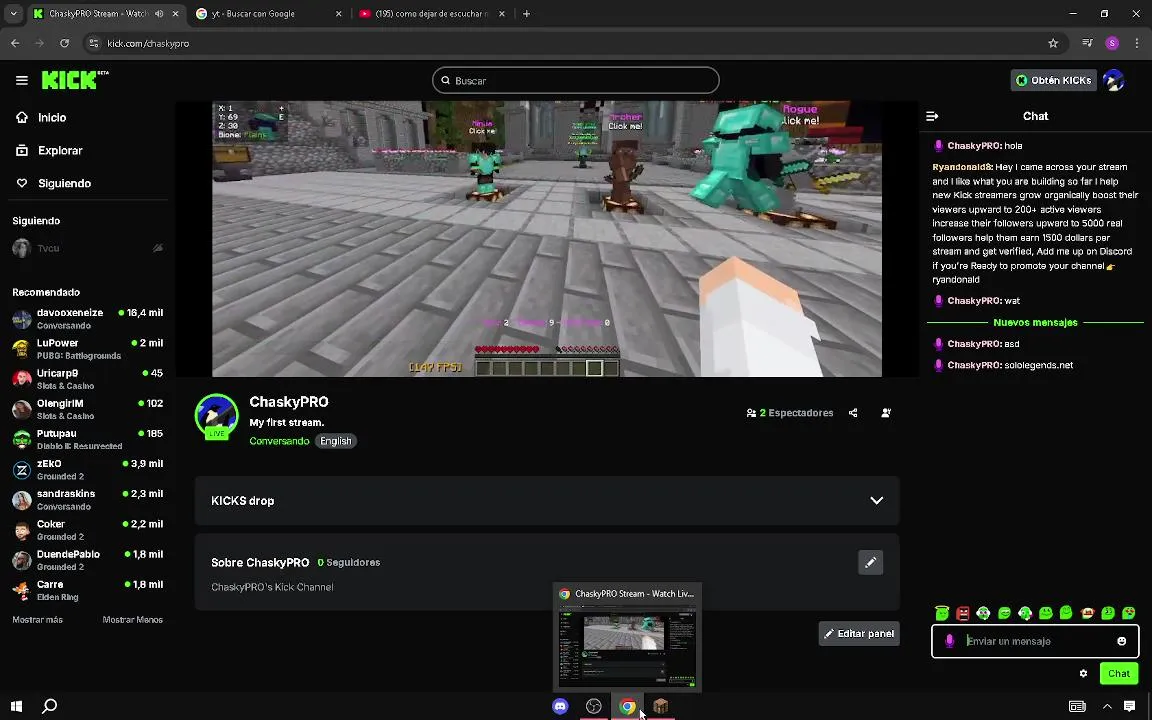Click the Chrome taskbar icon
The height and width of the screenshot is (720, 1152).
[627, 706]
